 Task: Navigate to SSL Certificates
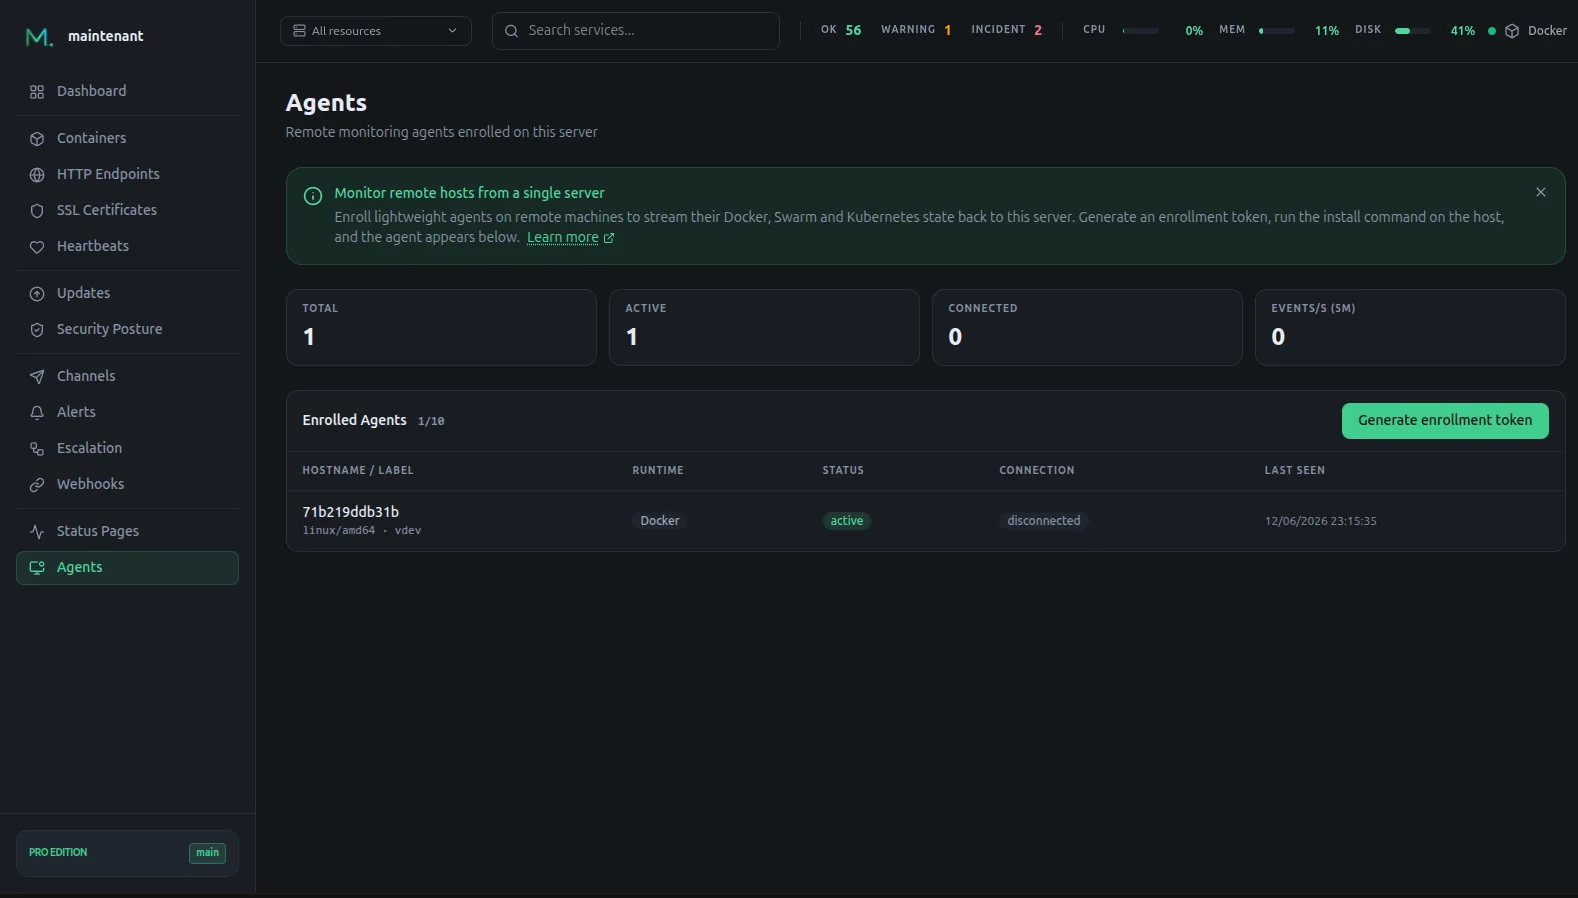pos(127,210)
